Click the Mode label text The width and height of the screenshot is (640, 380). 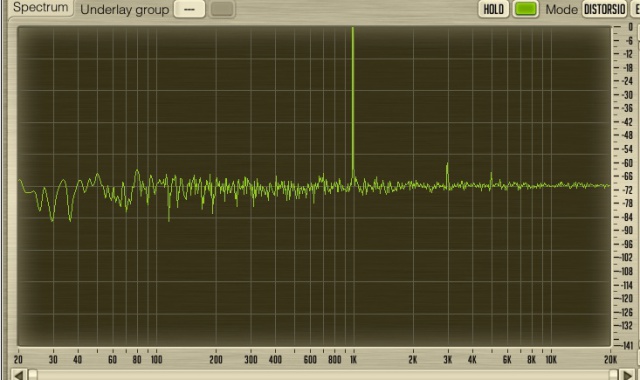point(562,10)
